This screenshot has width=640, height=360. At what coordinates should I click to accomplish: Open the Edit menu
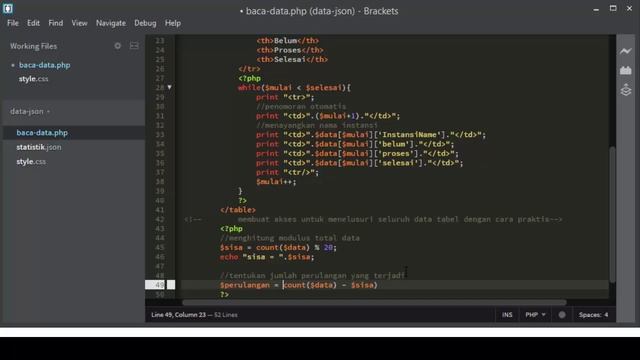[33, 23]
